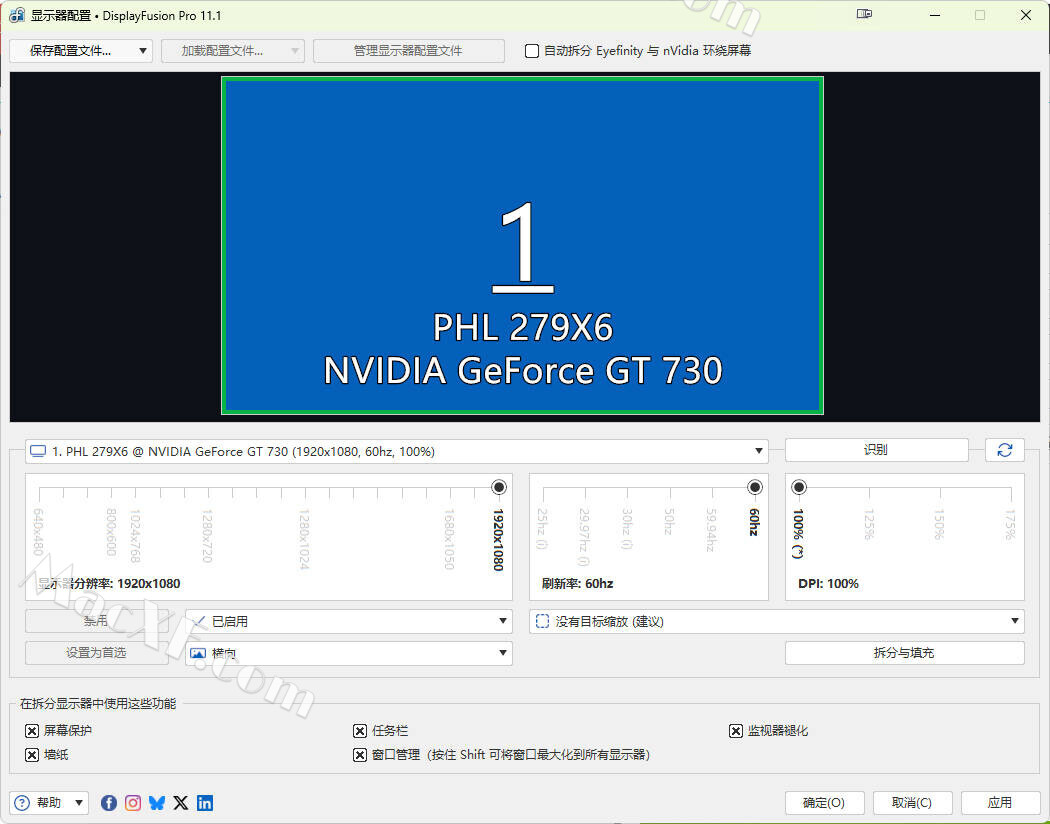This screenshot has width=1050, height=824.
Task: Click the 识别 button
Action: [x=876, y=450]
